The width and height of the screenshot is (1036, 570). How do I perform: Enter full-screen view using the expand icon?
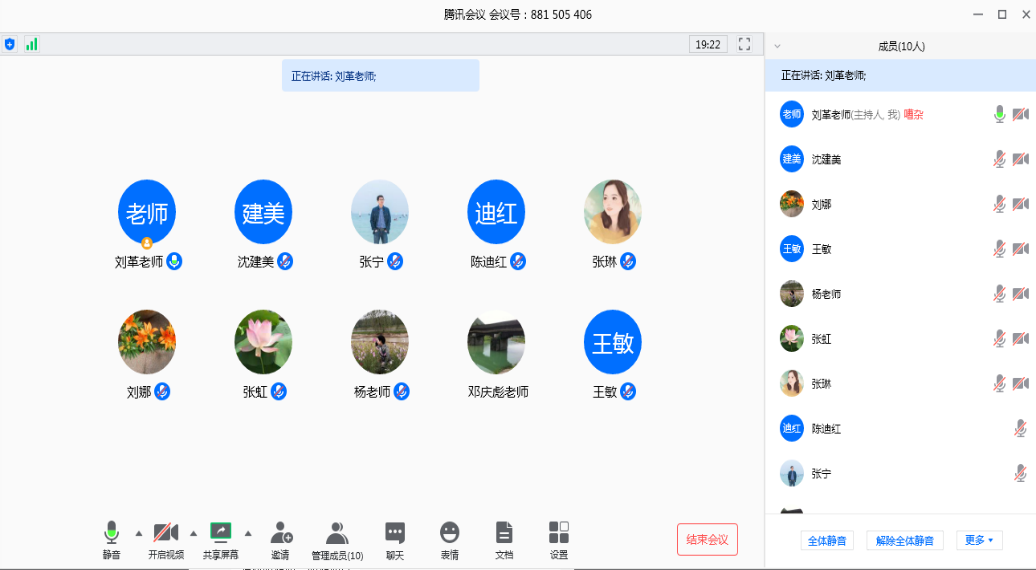[744, 44]
